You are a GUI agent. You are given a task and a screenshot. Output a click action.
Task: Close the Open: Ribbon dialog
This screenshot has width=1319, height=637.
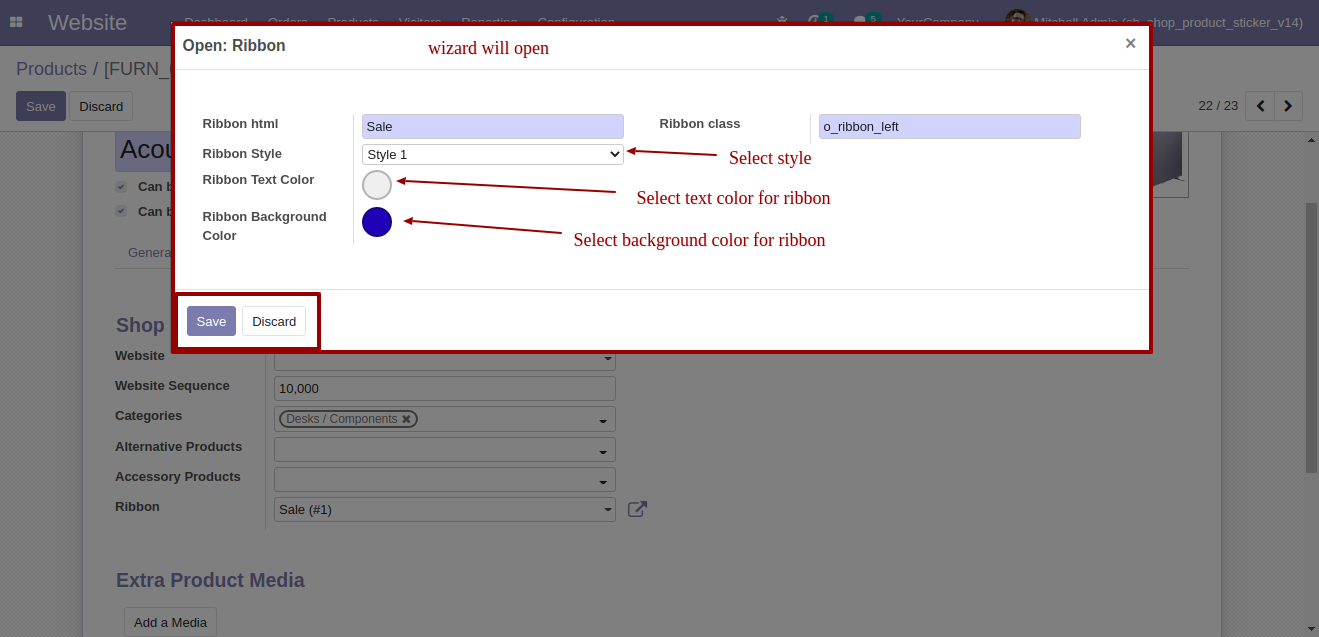[x=1130, y=43]
